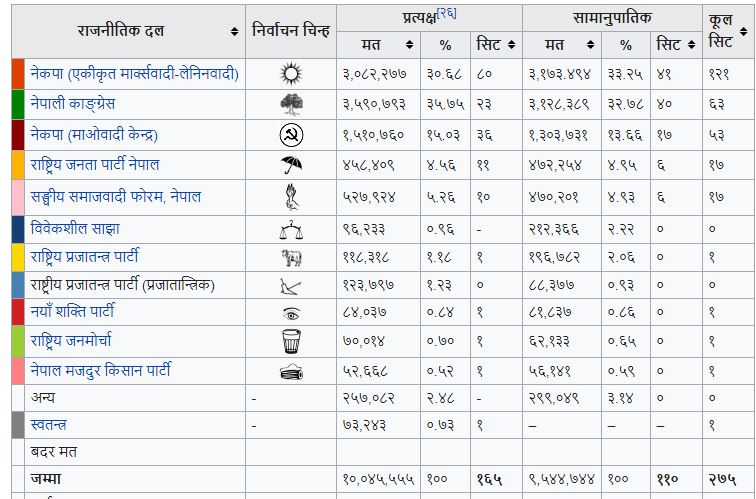Click the tree election symbol image

coord(291,103)
